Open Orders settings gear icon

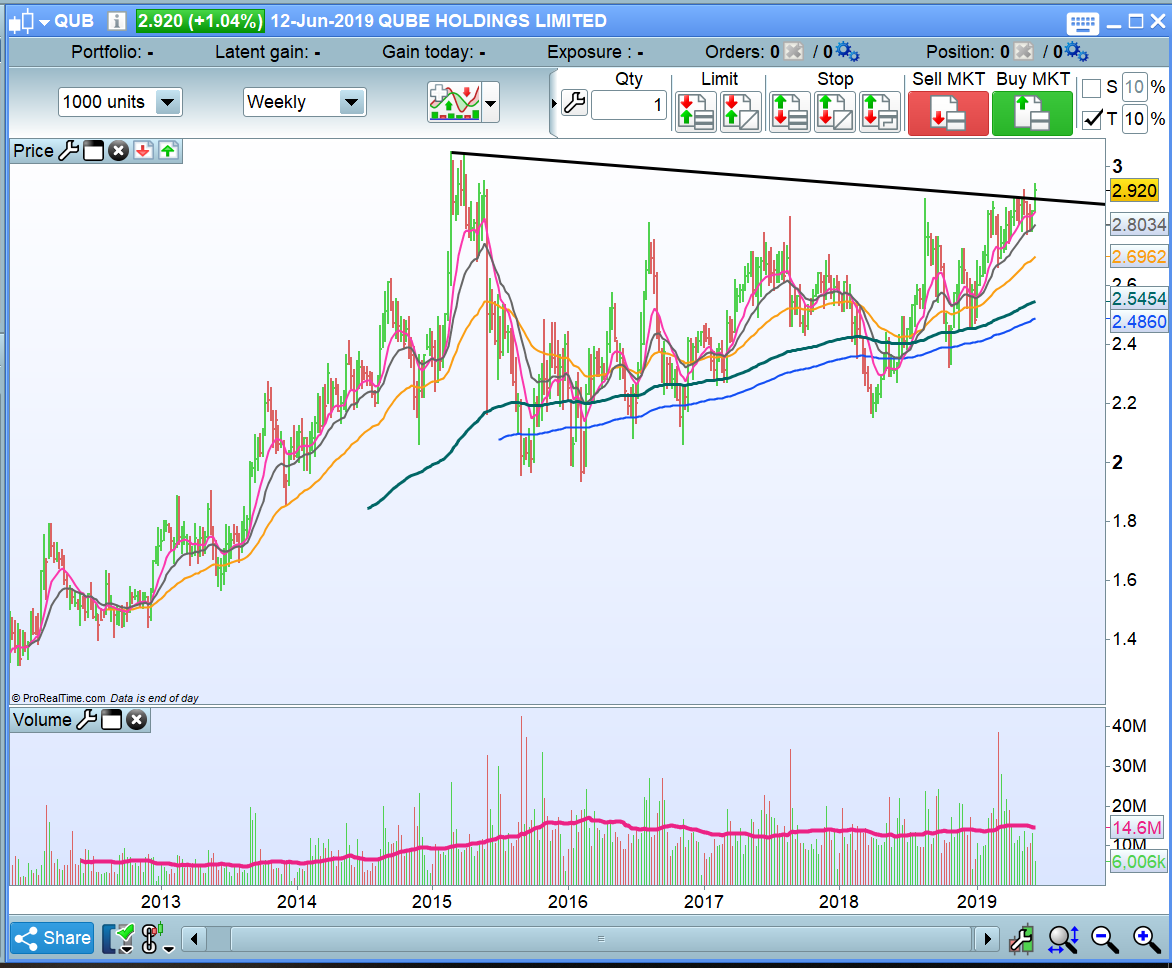coord(848,52)
